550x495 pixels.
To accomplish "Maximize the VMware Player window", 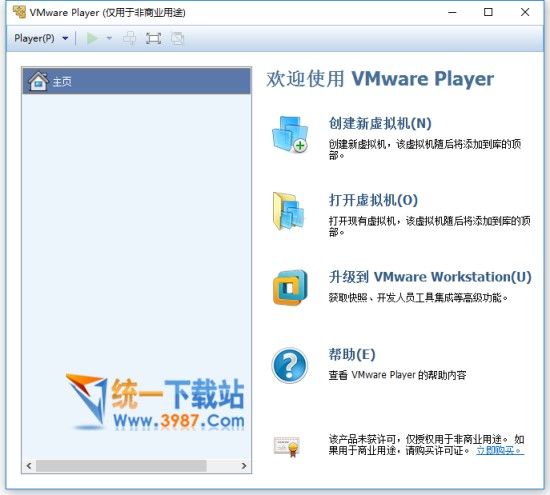I will [488, 12].
